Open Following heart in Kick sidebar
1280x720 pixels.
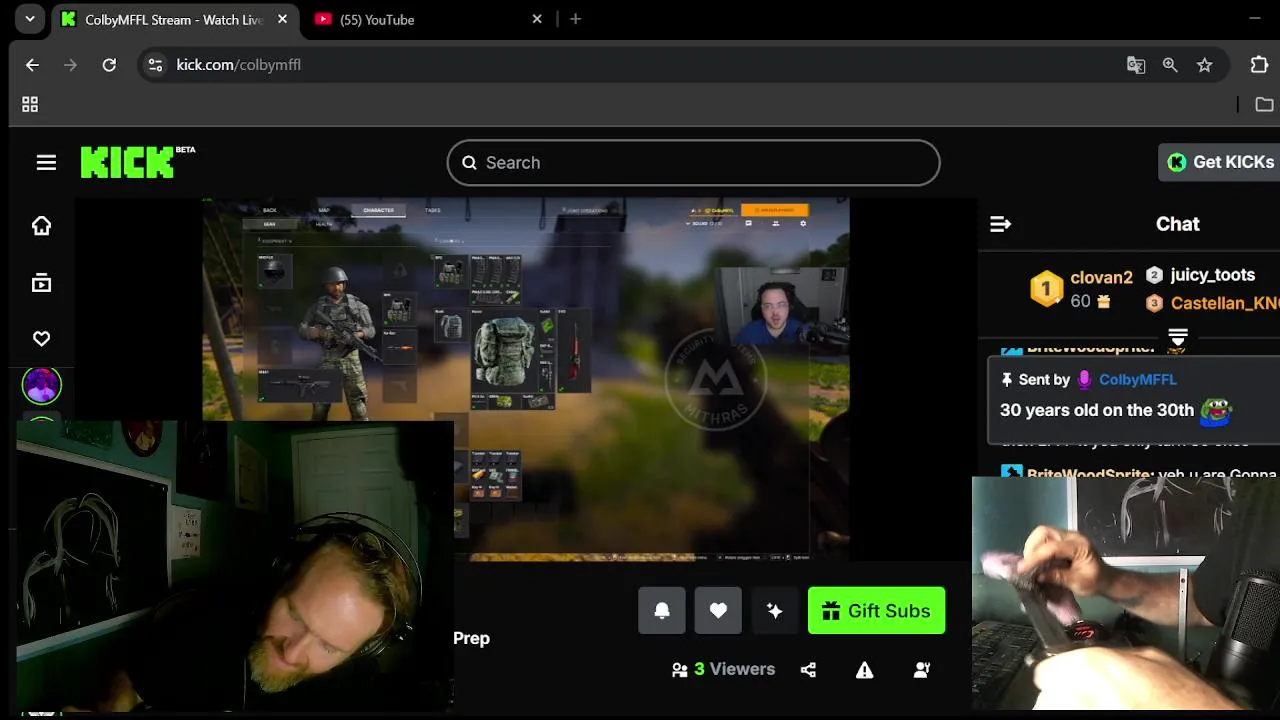tap(41, 339)
